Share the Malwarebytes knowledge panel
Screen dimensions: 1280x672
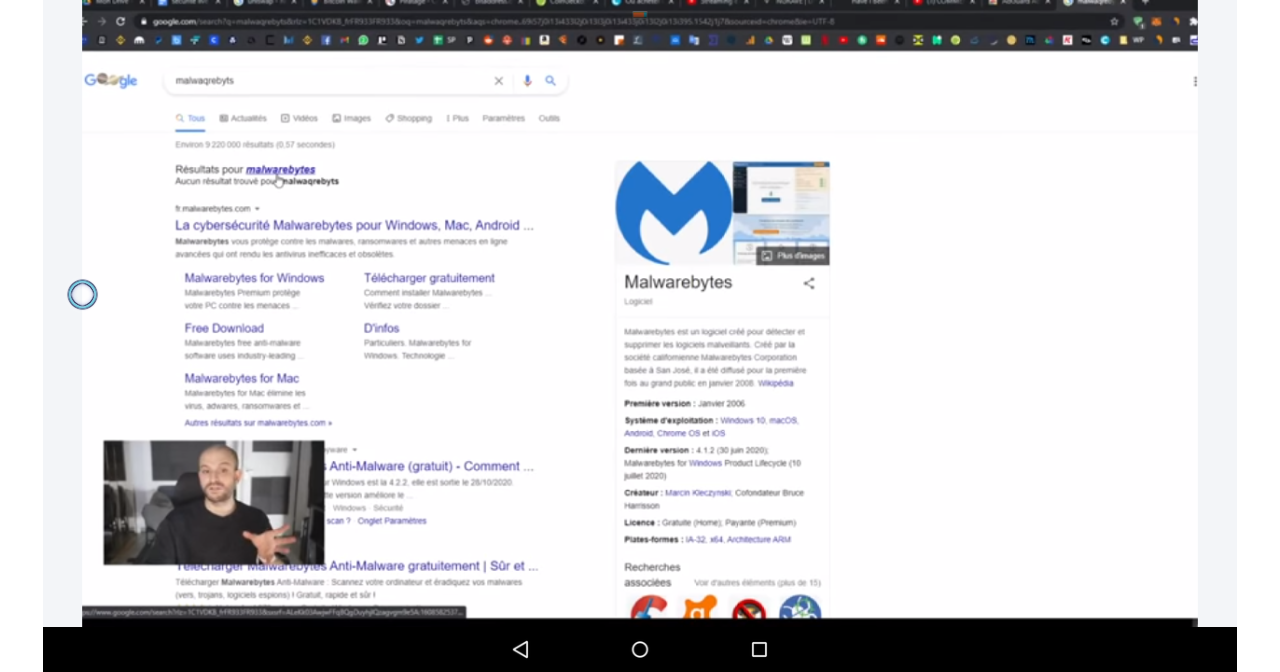click(809, 283)
